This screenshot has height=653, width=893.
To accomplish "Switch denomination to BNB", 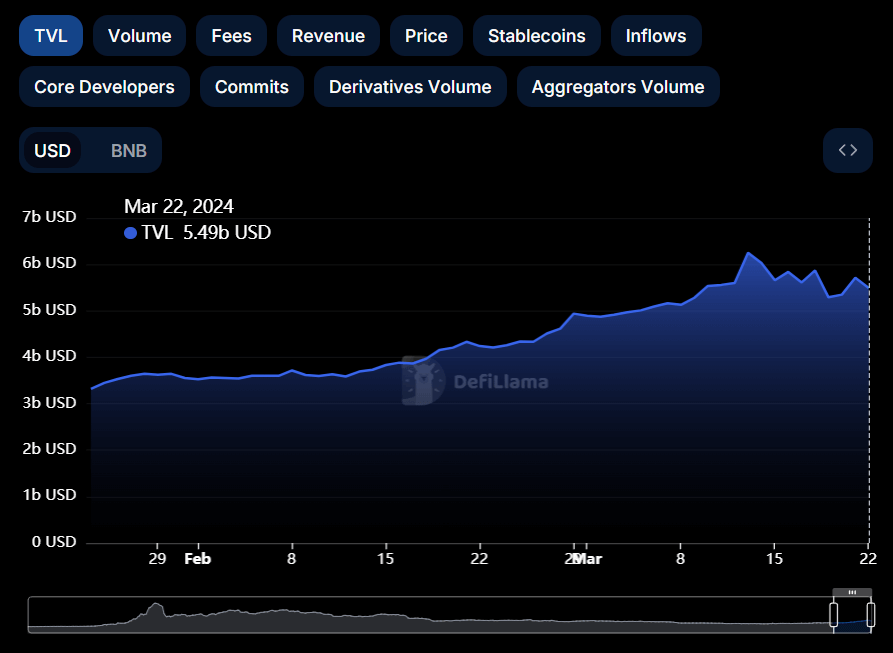I will (x=128, y=151).
